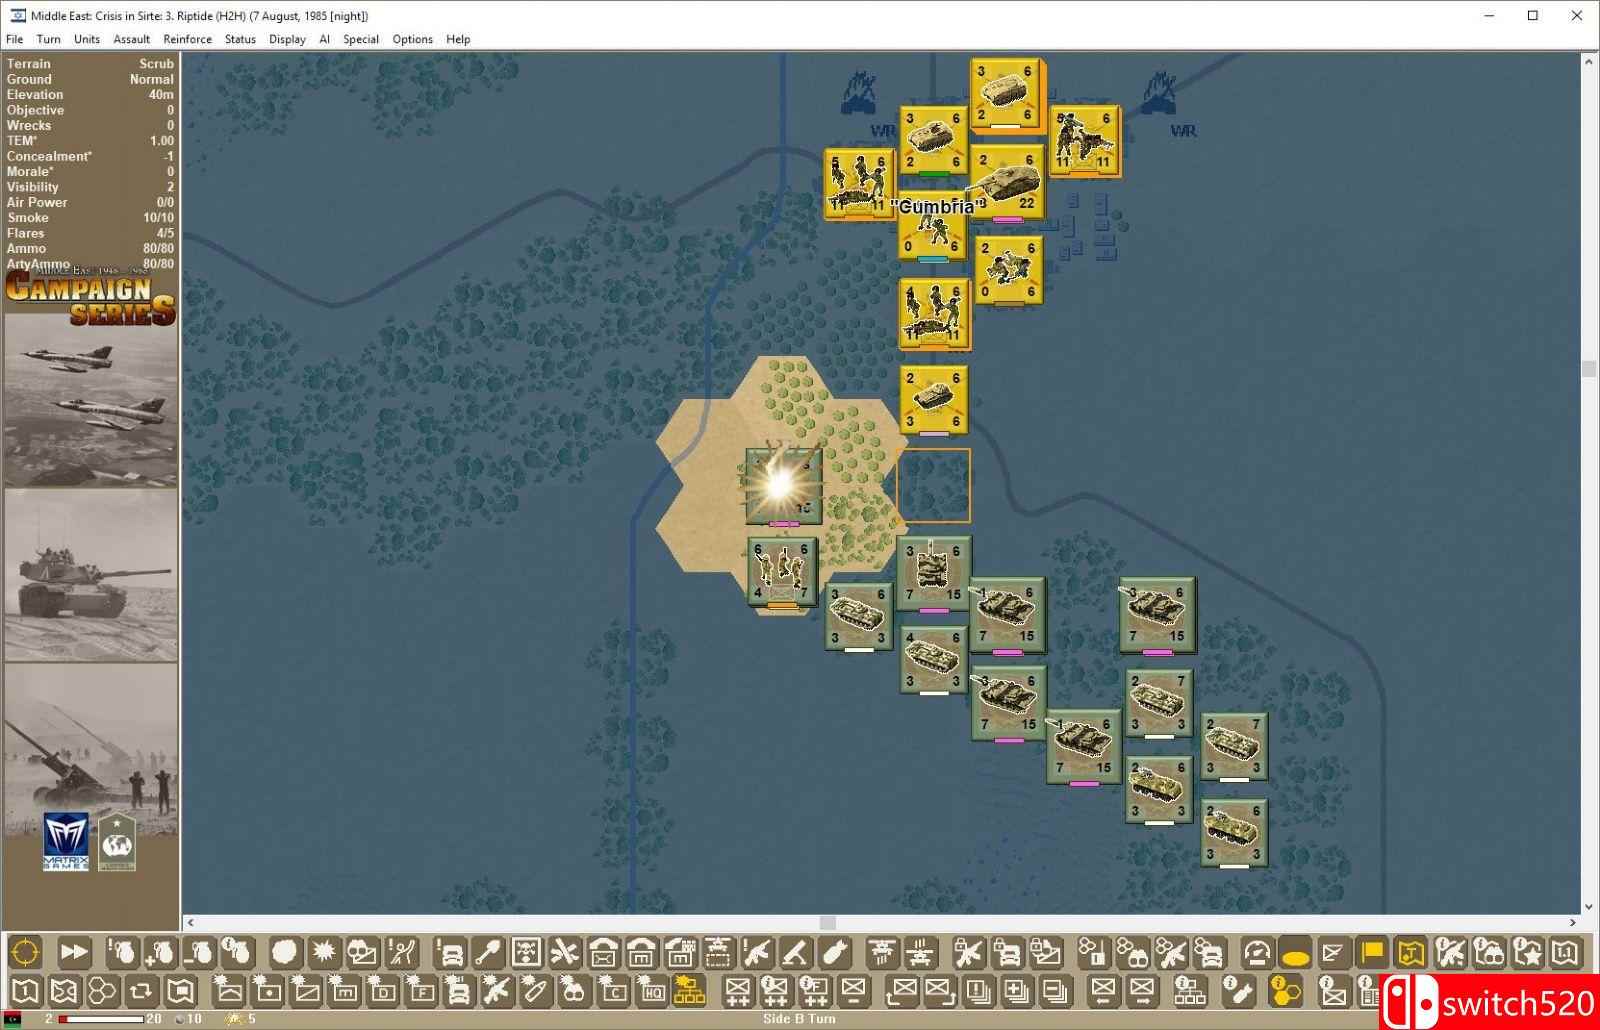
Task: Click the cycle arrows icon in bottom toolbar
Action: (141, 992)
